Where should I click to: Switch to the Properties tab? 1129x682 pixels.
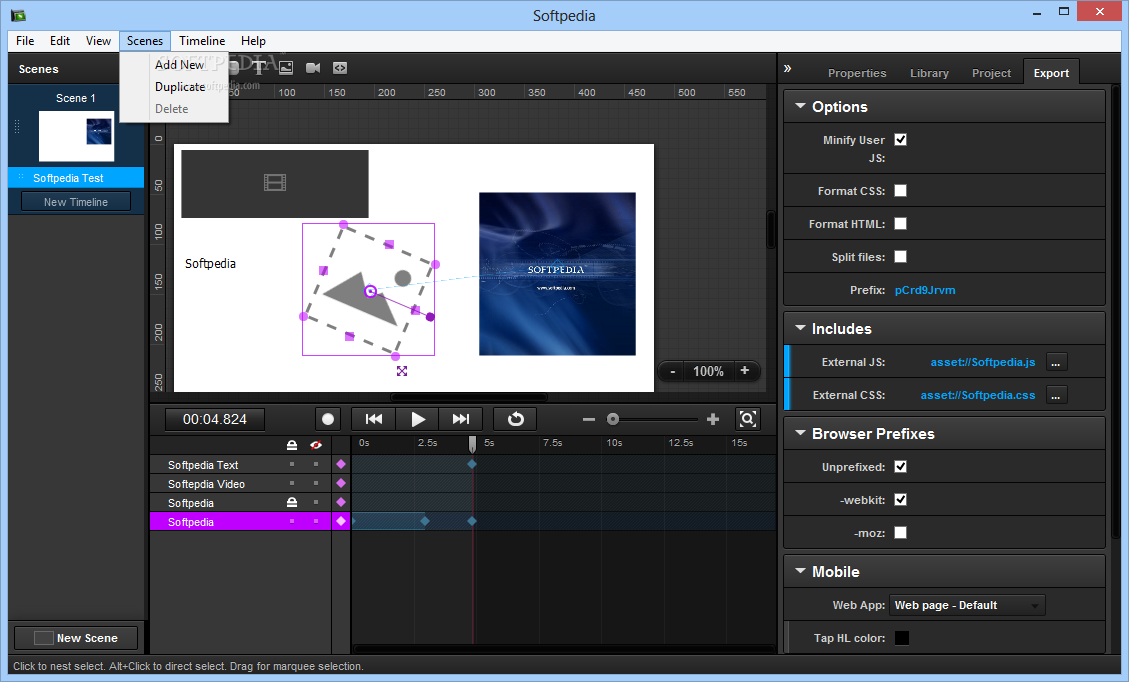tap(857, 73)
